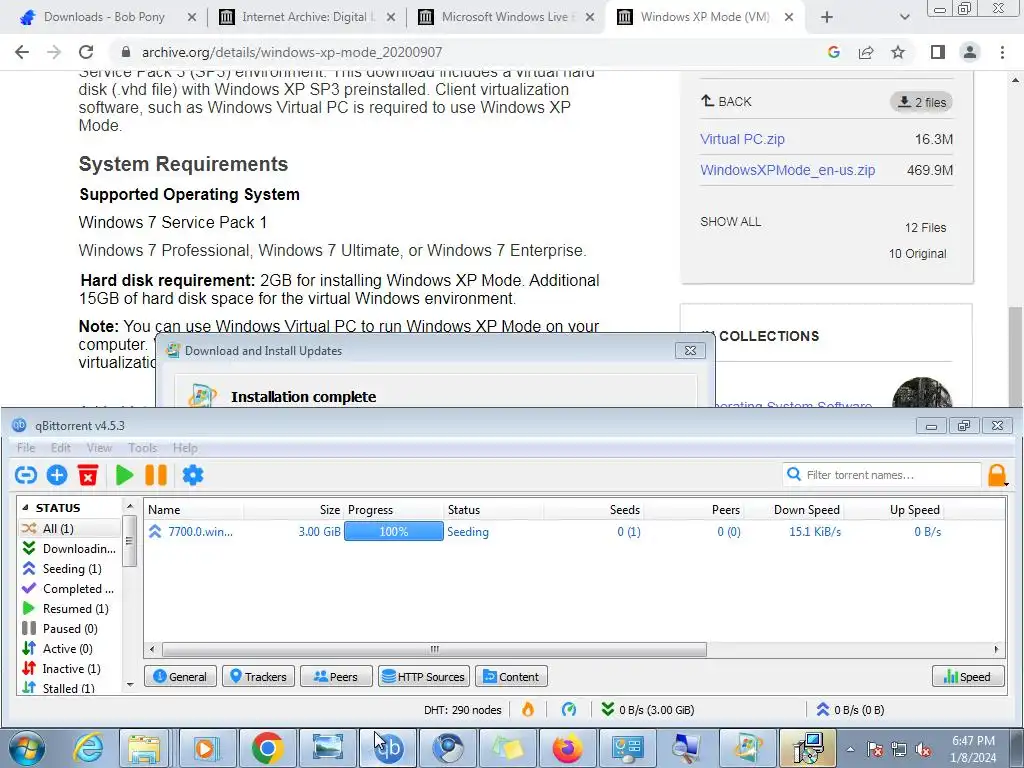Open qBittorrent Tools menu

pos(142,447)
